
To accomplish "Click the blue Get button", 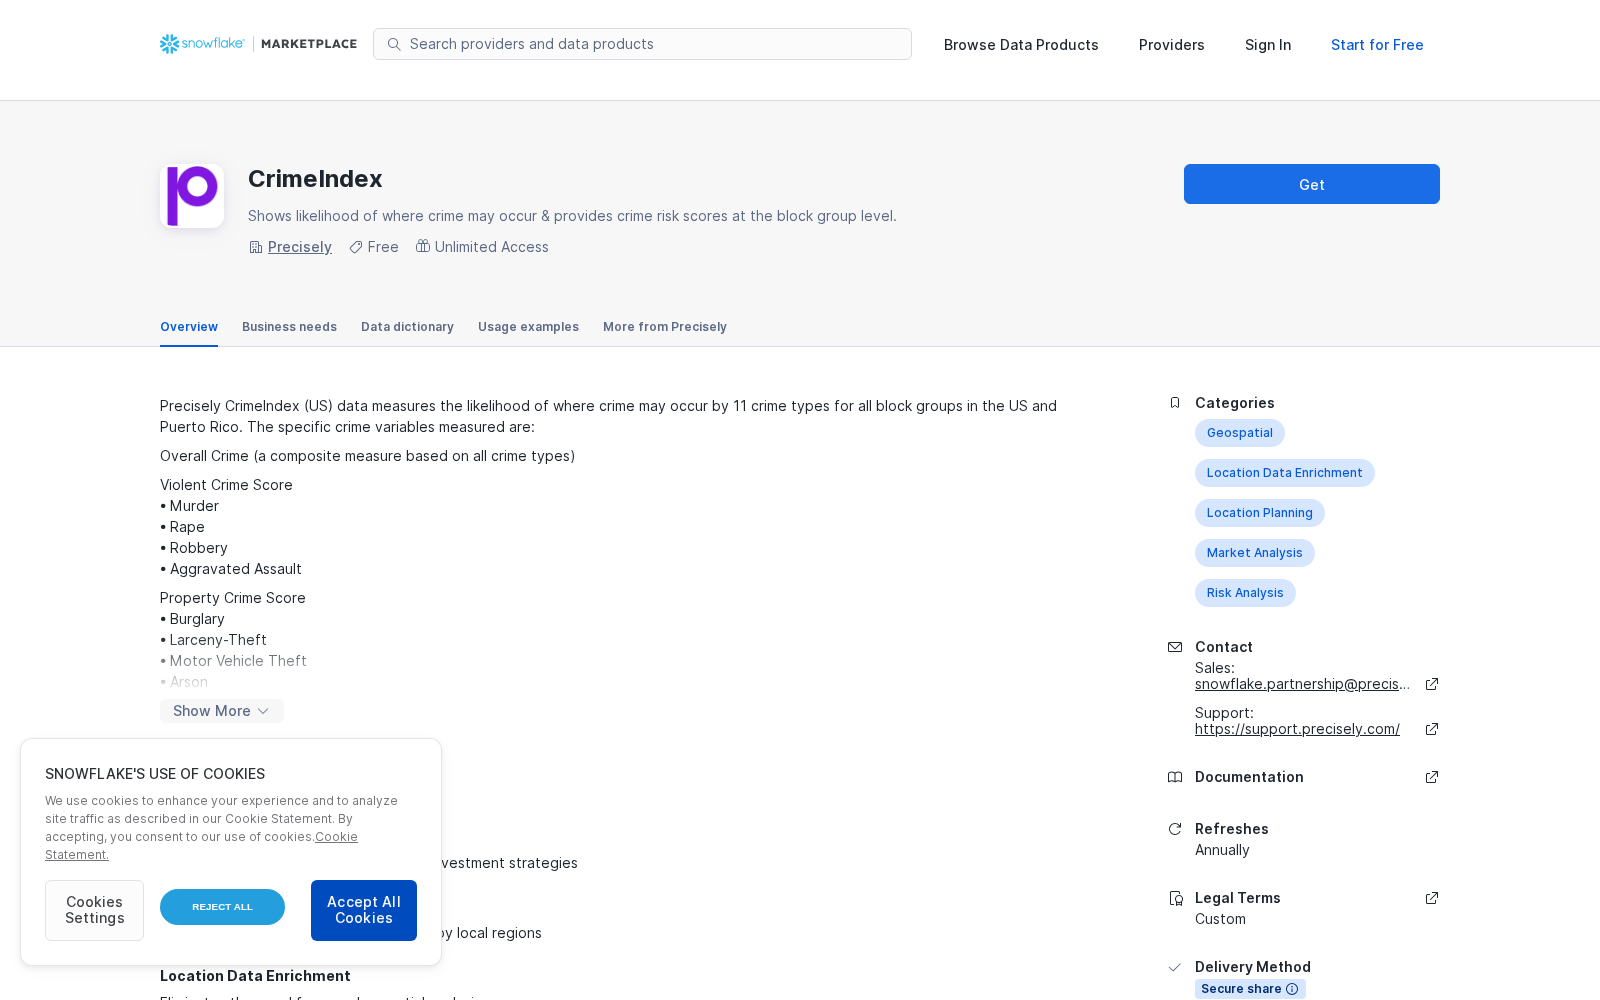I will [1312, 184].
